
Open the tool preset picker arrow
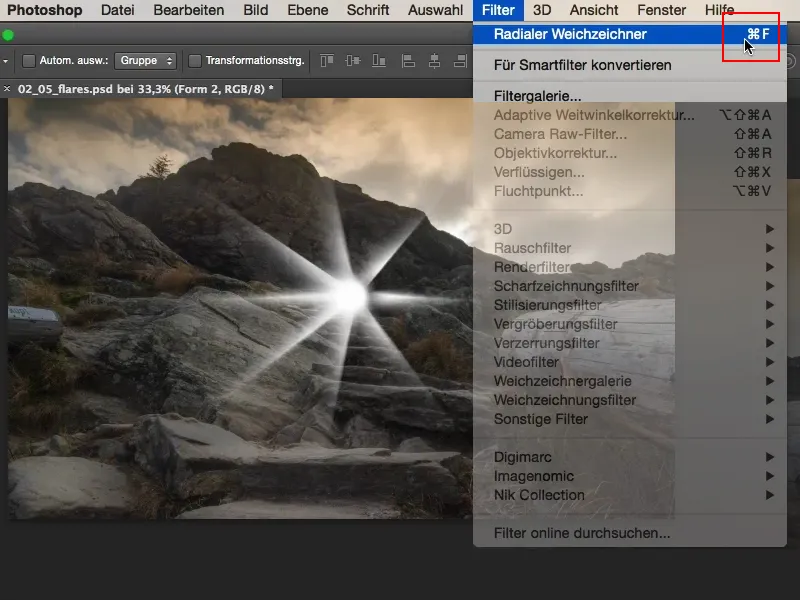click(5, 61)
